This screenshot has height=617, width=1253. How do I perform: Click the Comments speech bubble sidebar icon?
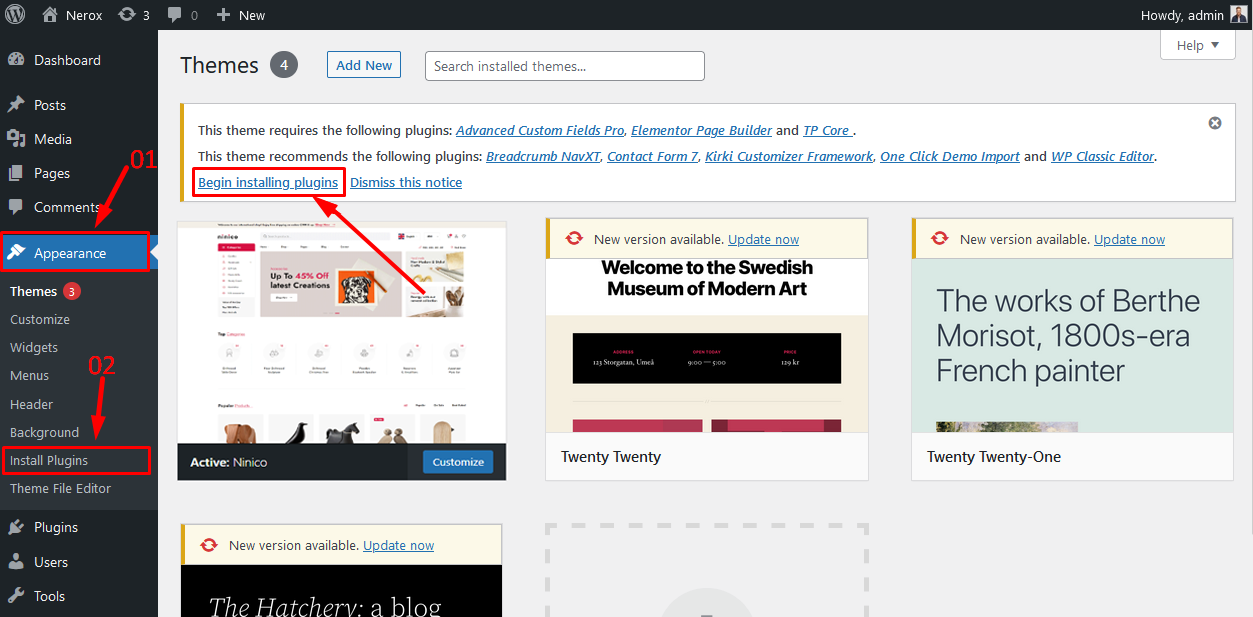pyautogui.click(x=16, y=207)
